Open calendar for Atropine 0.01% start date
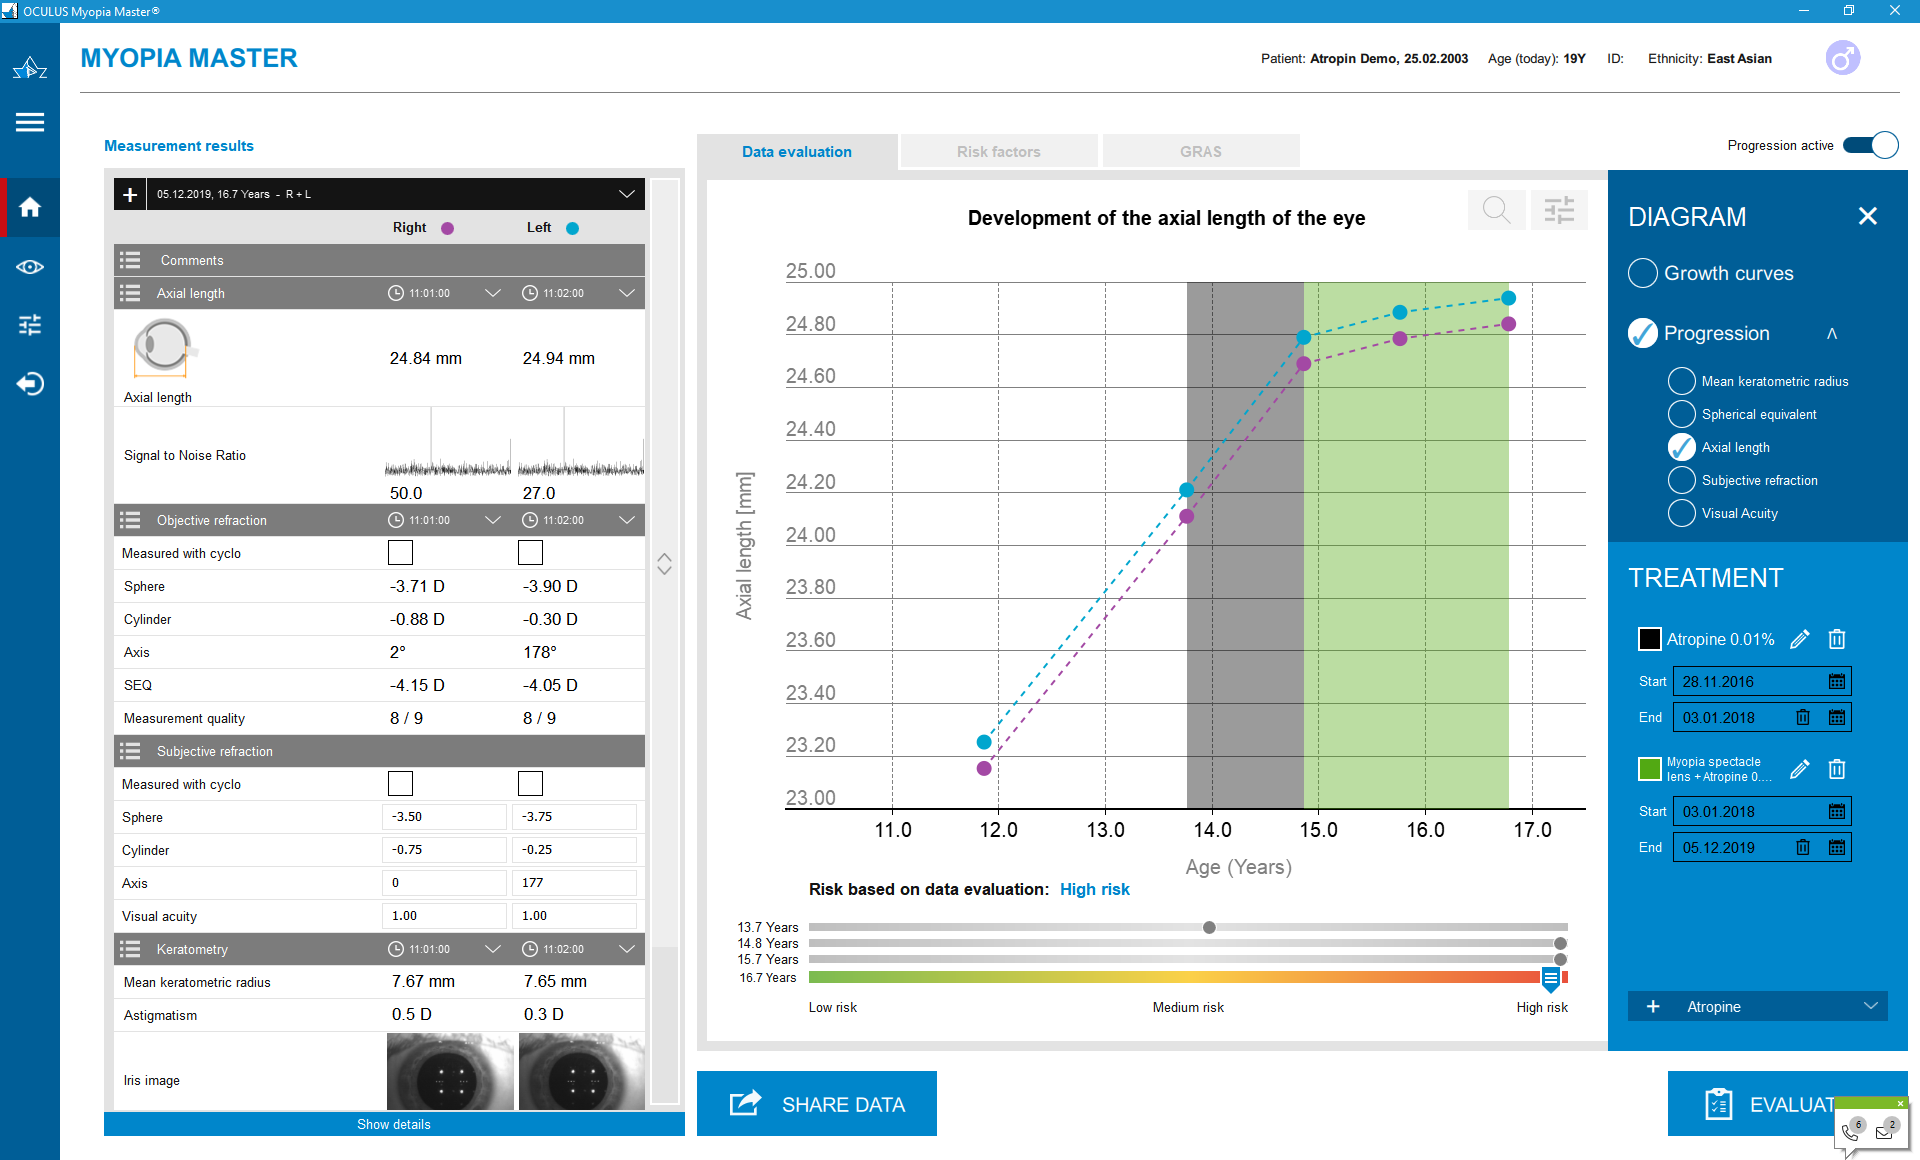1920x1160 pixels. pos(1837,681)
